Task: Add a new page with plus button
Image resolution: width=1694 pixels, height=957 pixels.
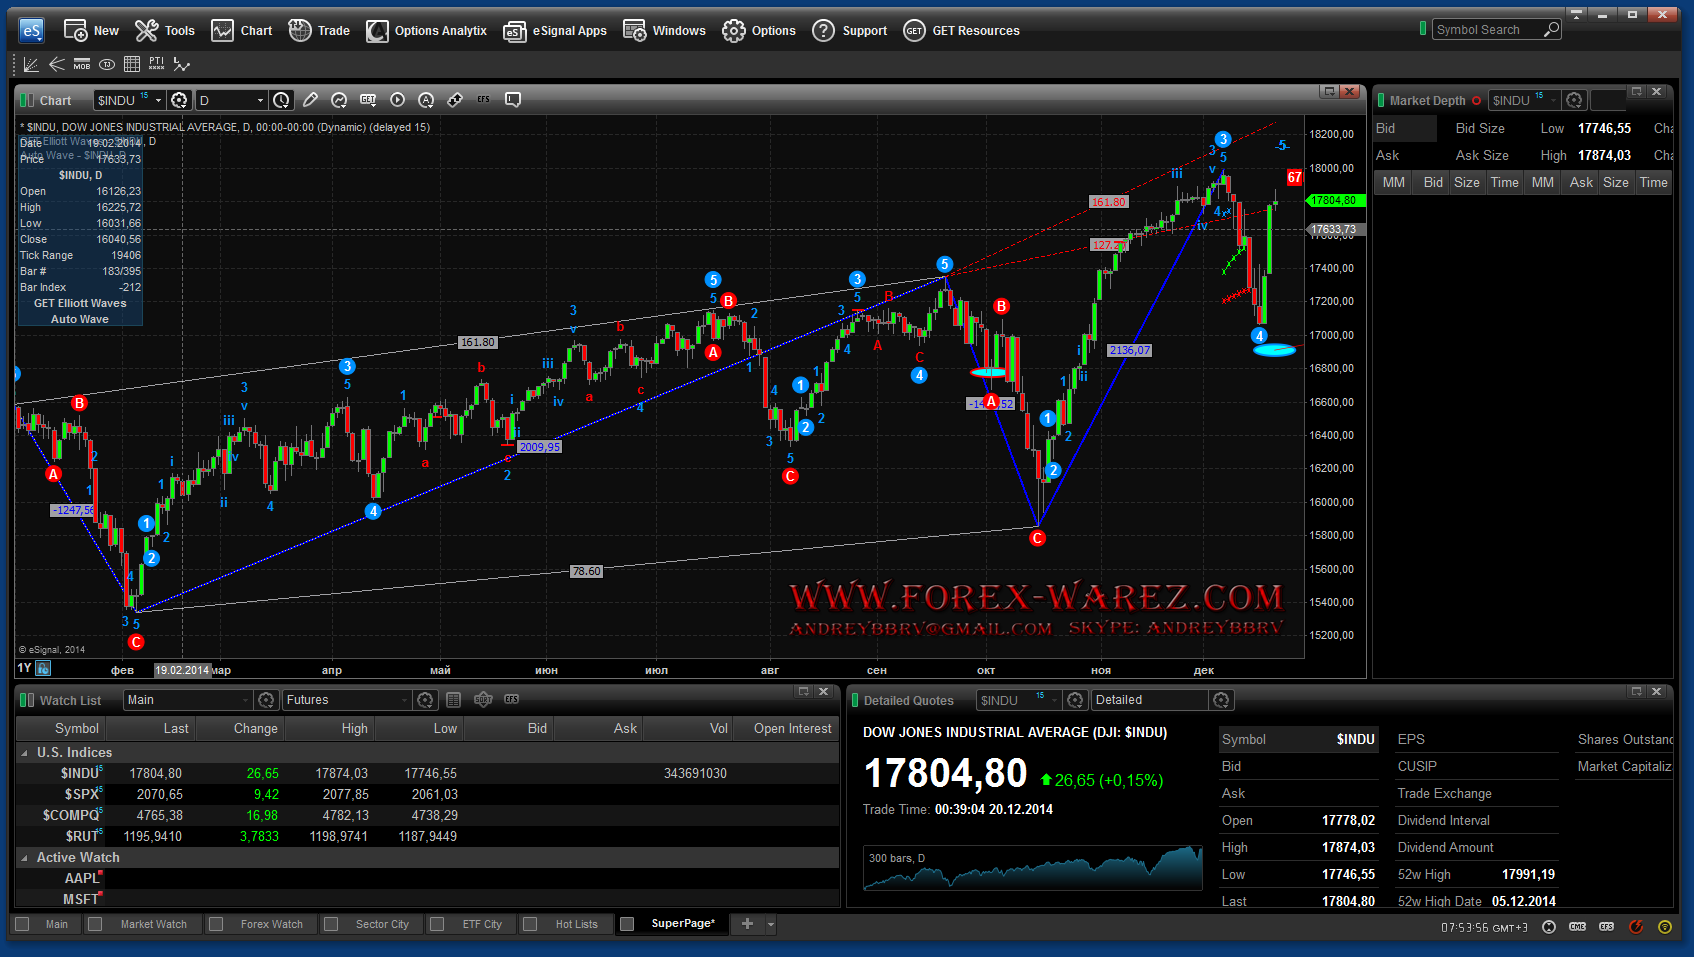Action: click(x=747, y=924)
